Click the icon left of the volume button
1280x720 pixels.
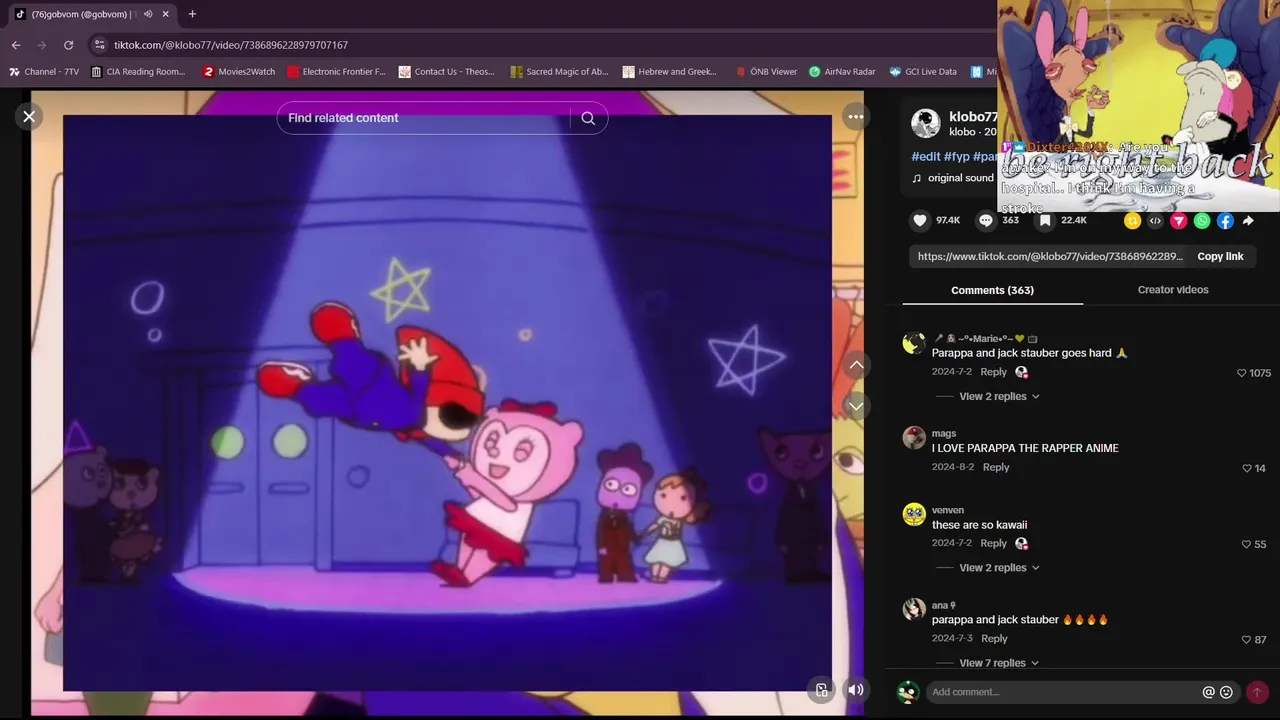tap(822, 689)
